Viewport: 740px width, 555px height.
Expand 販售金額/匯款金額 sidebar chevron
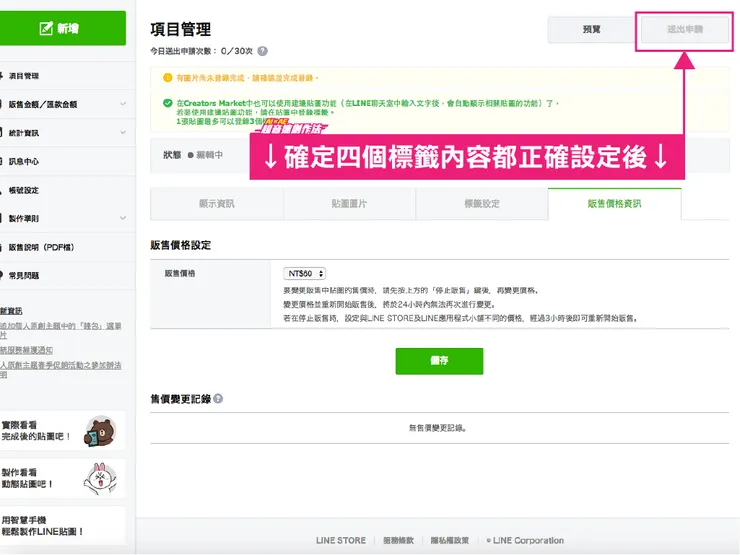(123, 104)
